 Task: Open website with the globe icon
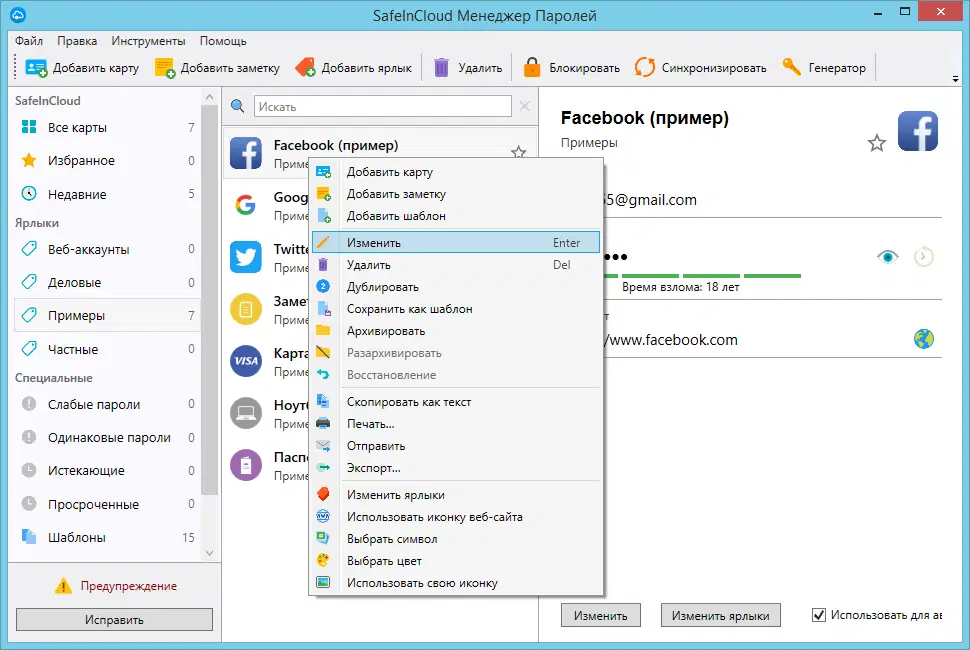tap(924, 339)
